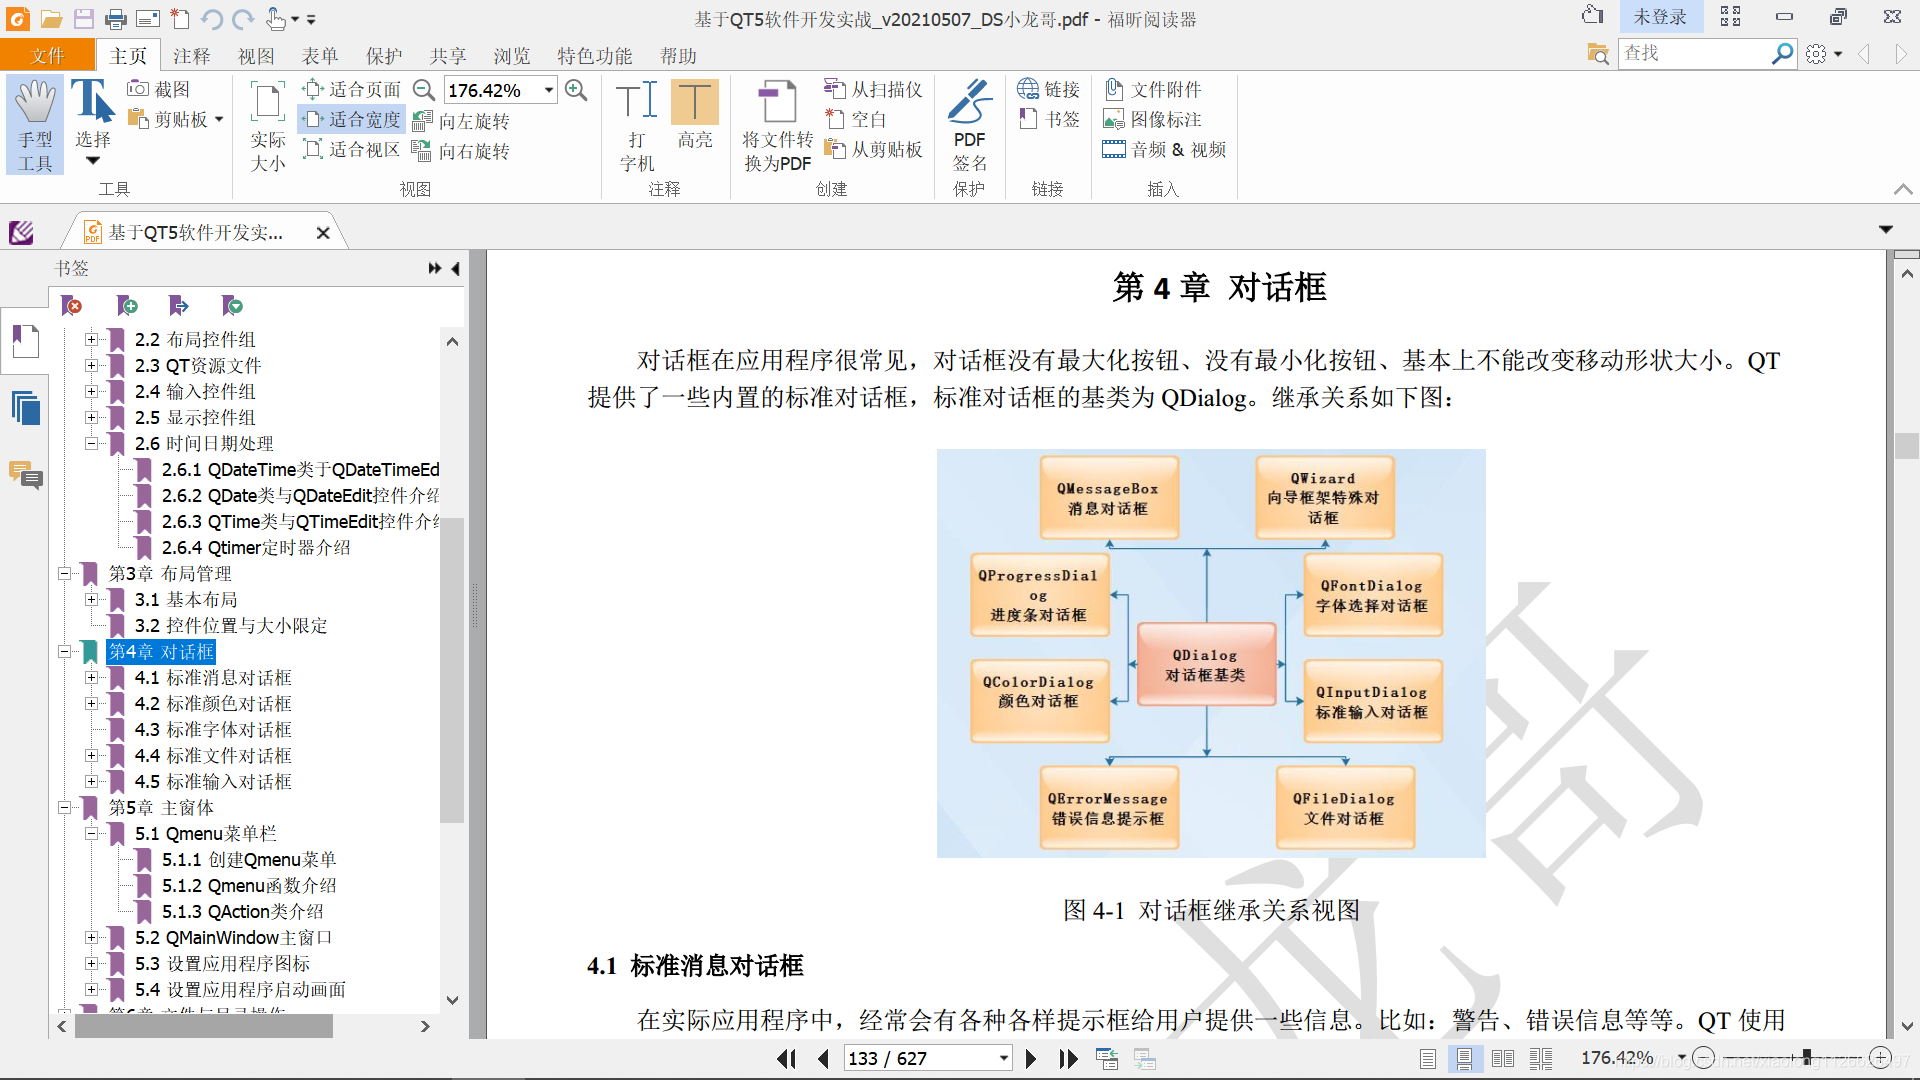Switch to continuous page layout mode
This screenshot has height=1080, width=1920.
[1464, 1058]
